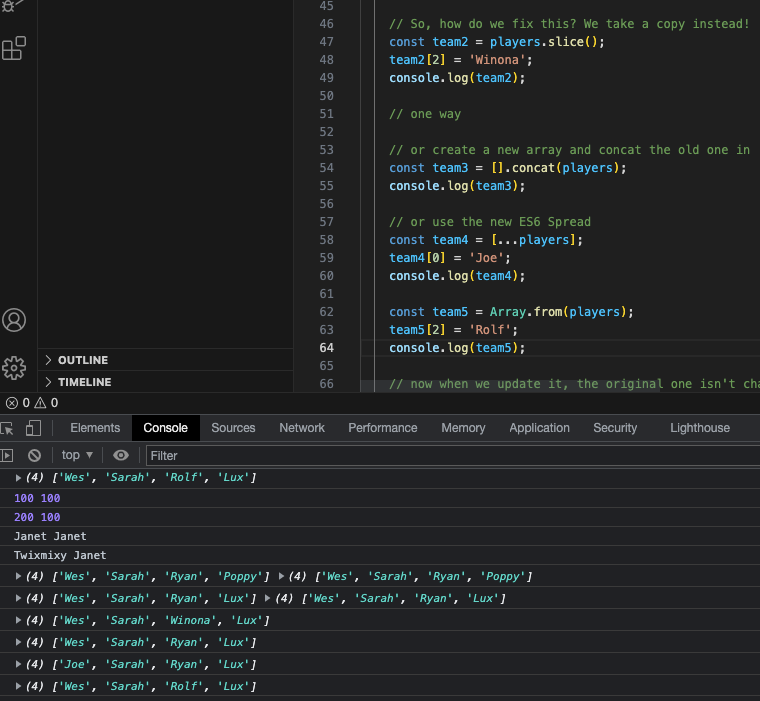Toggle the device toolbar emulation
Image resolution: width=760 pixels, height=701 pixels.
[33, 428]
